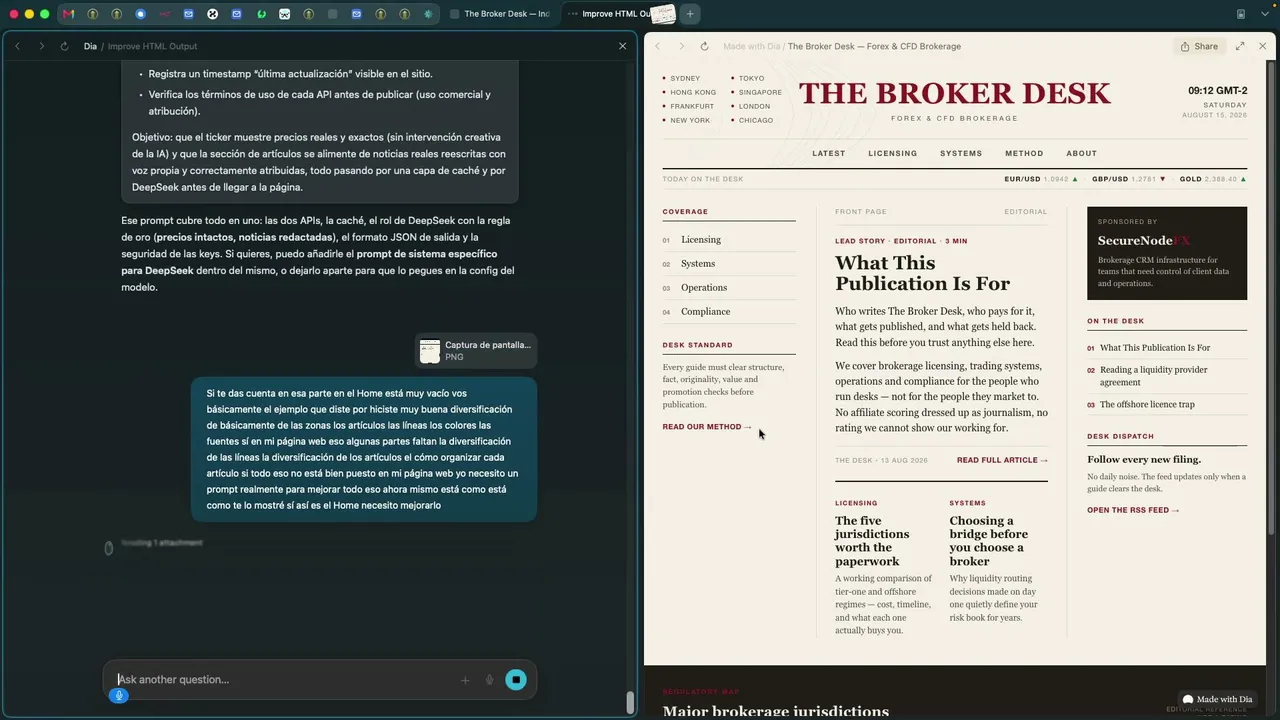The width and height of the screenshot is (1280, 720).
Task: Switch to The Broker Desk browser tab
Action: click(499, 14)
